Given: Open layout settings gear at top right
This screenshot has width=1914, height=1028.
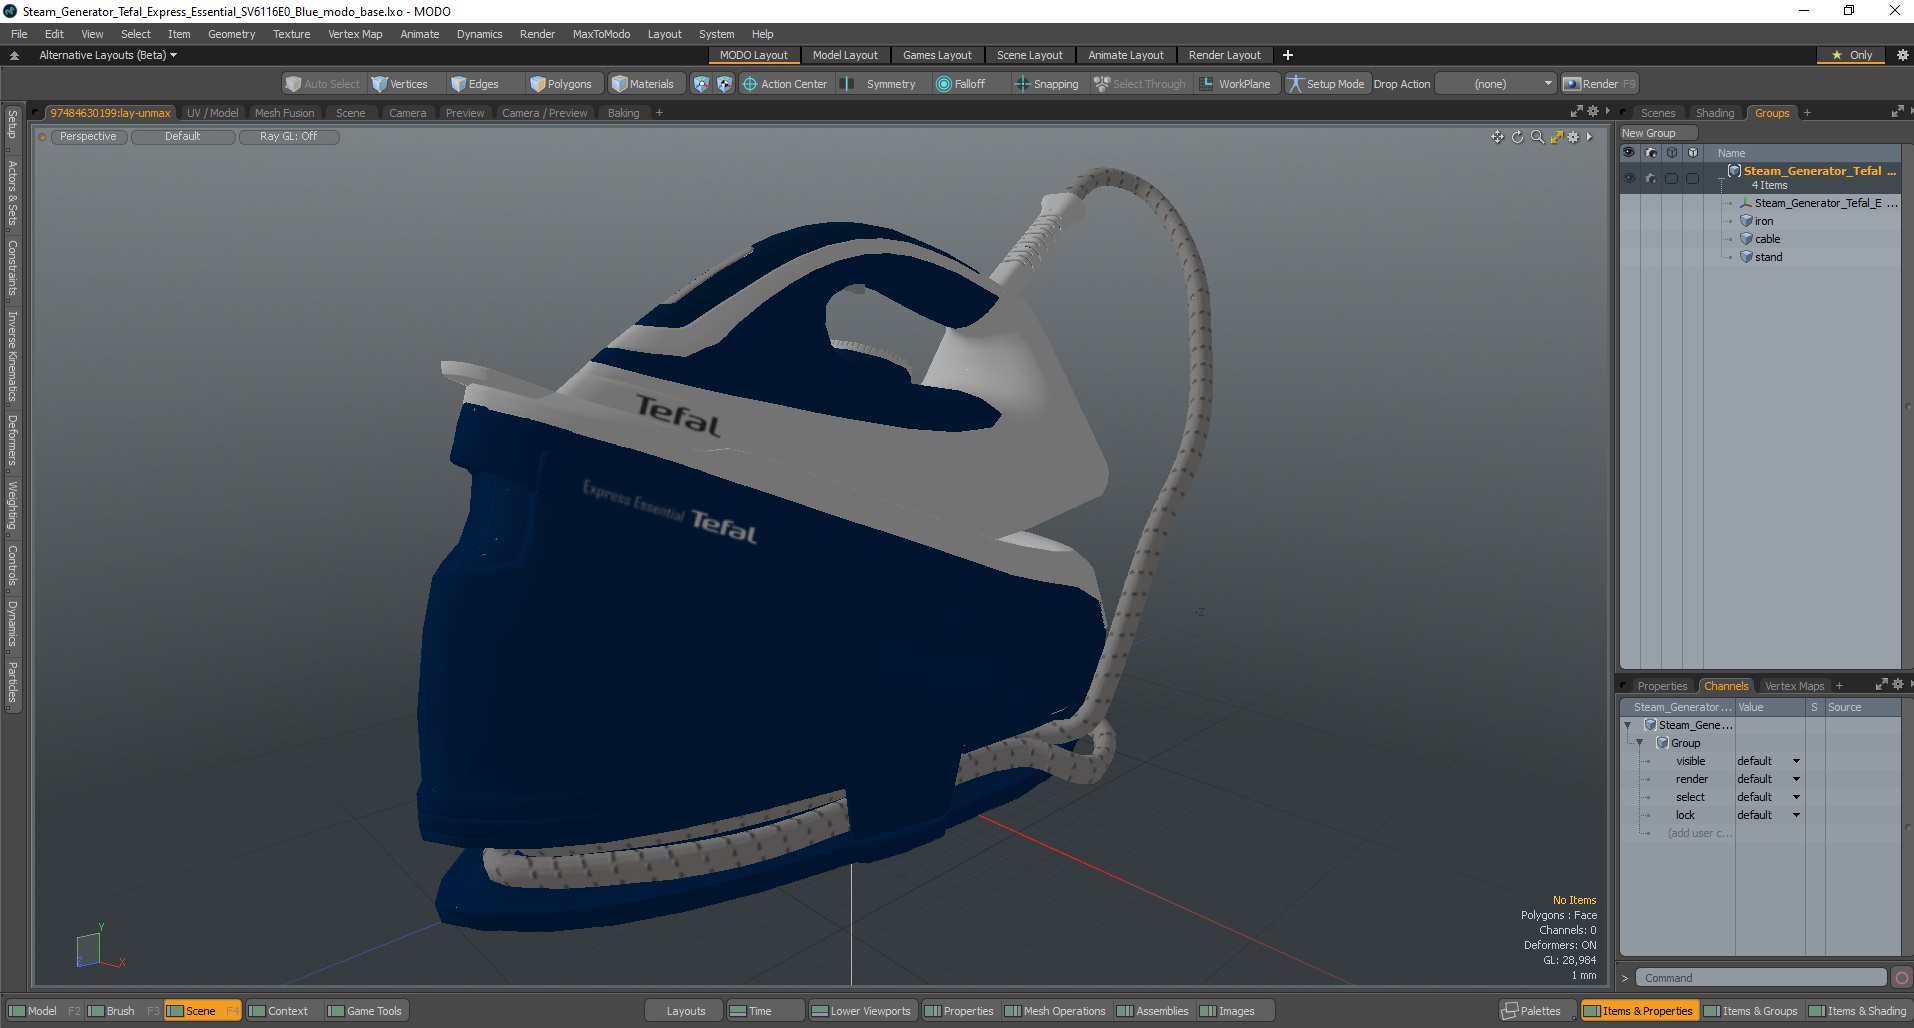Looking at the screenshot, I should point(1902,55).
